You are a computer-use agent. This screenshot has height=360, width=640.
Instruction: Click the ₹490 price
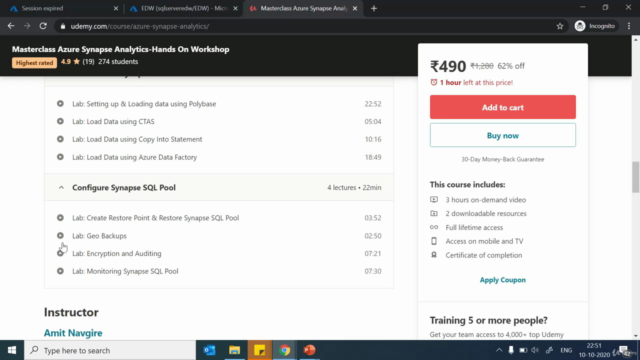tap(448, 66)
